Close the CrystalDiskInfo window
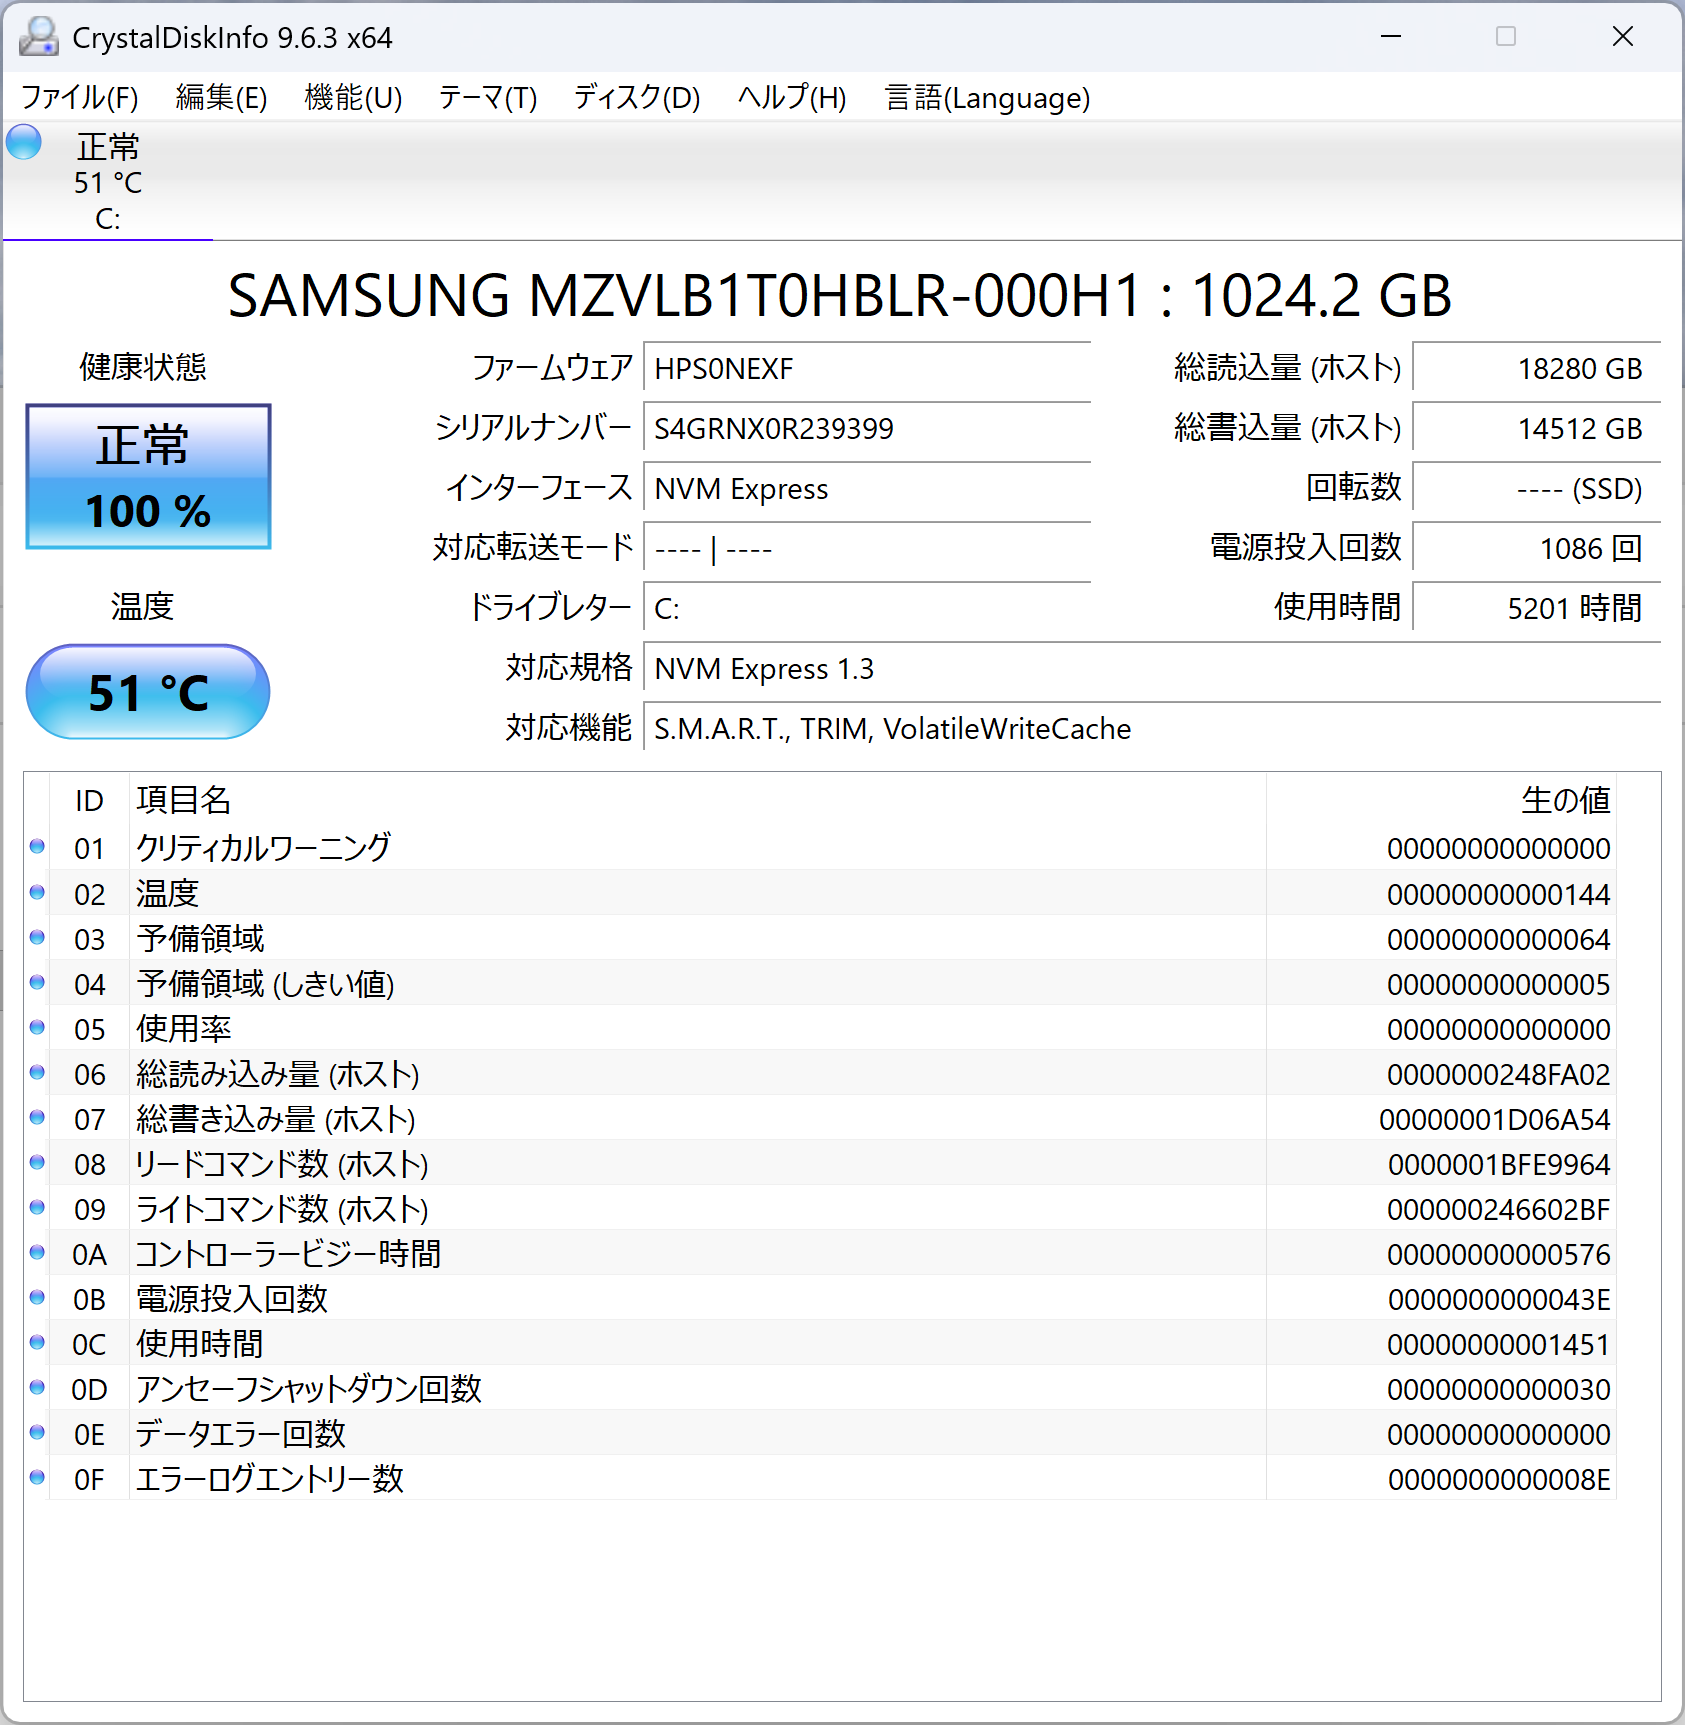Image resolution: width=1685 pixels, height=1725 pixels. (x=1622, y=37)
